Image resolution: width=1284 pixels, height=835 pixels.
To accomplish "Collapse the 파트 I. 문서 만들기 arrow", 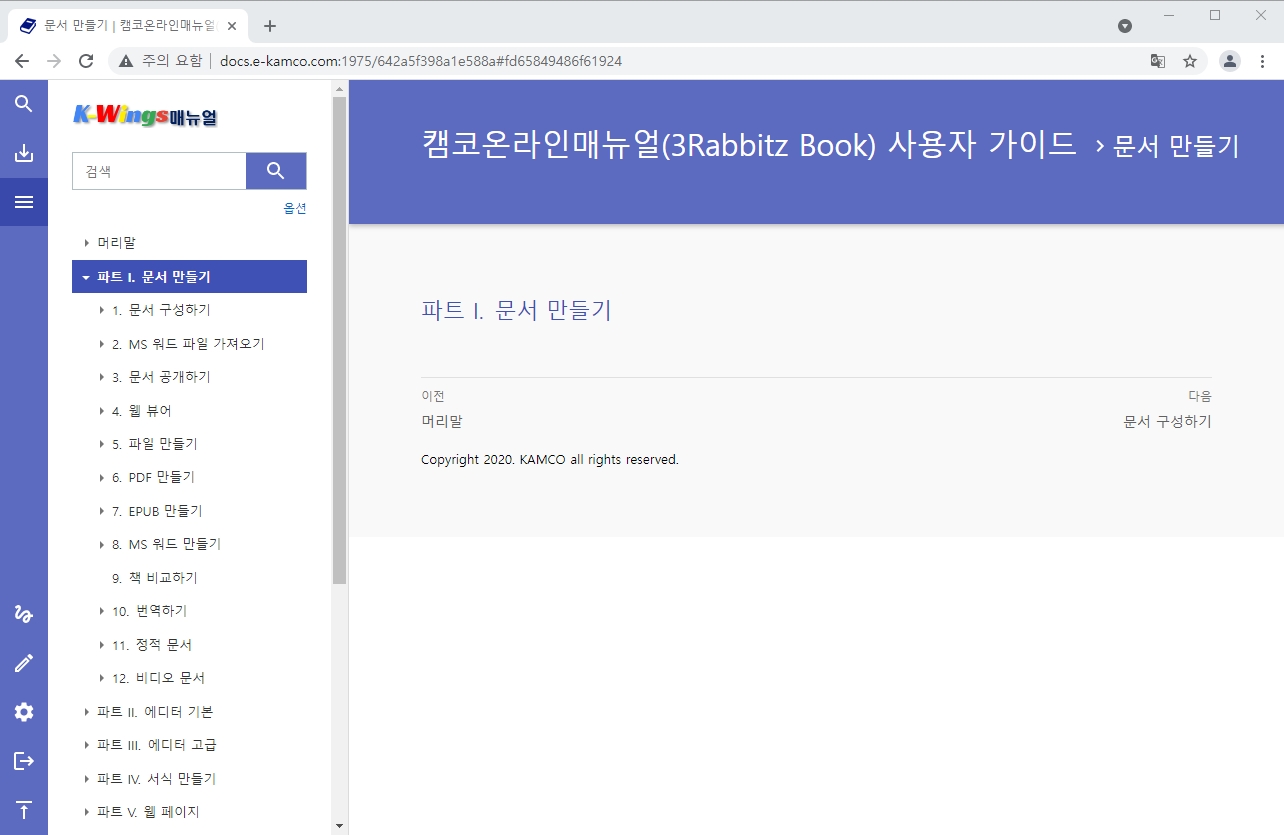I will [86, 277].
